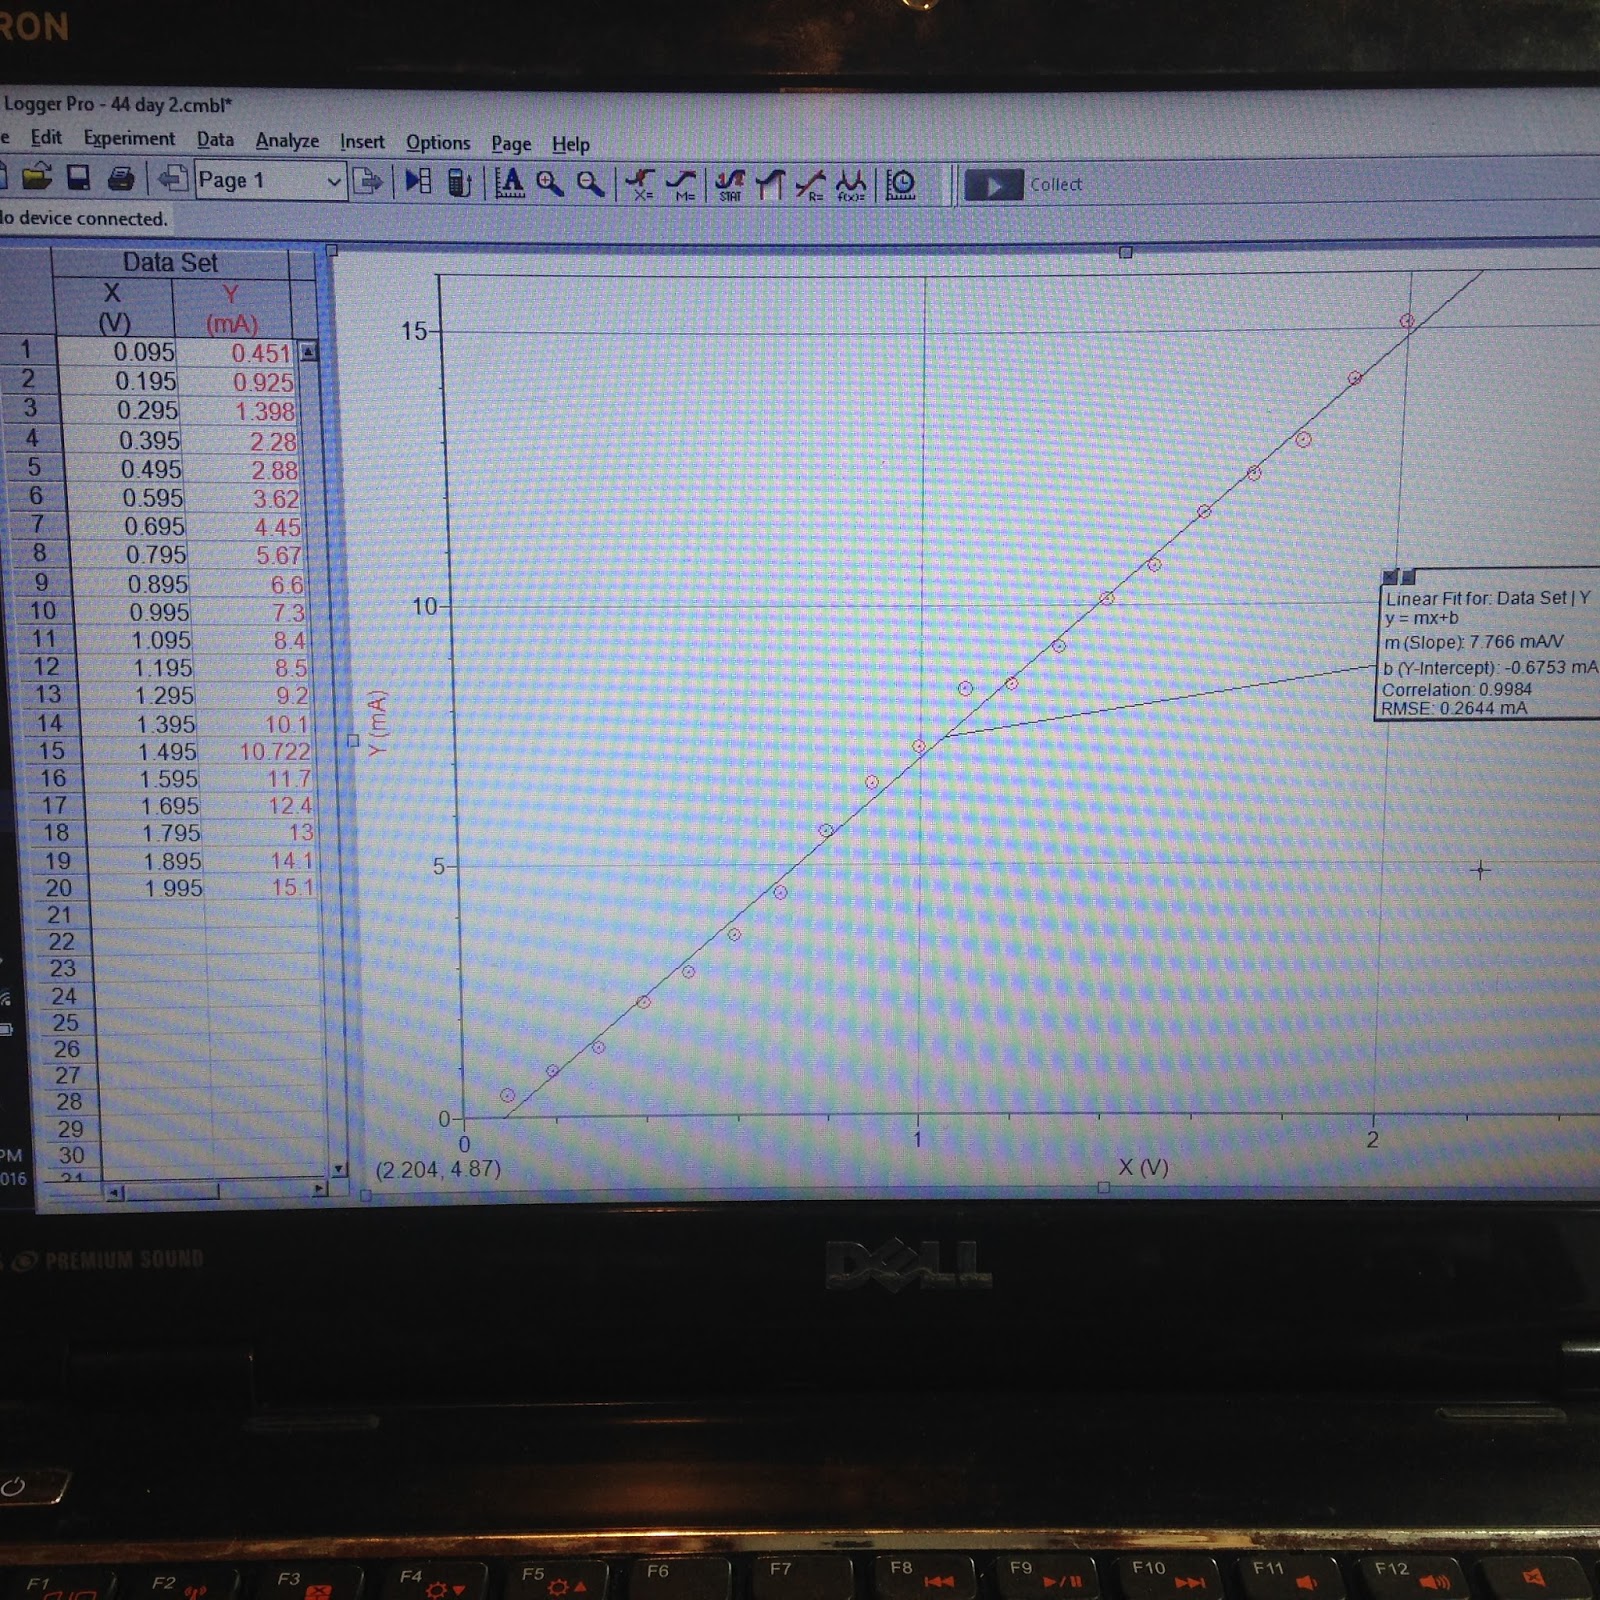This screenshot has width=1600, height=1600.
Task: Click the Y (mA) column header
Action: tap(232, 309)
